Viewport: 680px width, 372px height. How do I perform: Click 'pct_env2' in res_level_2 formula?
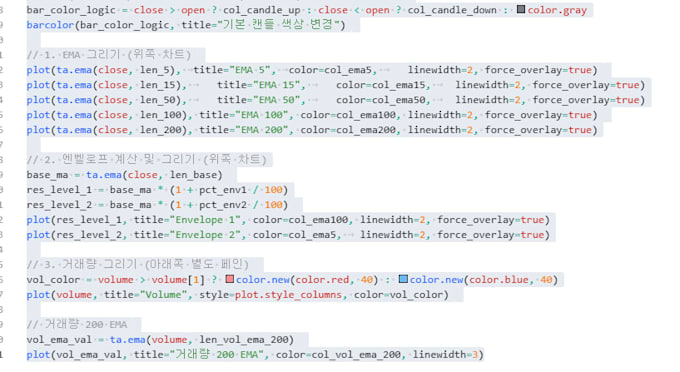pyautogui.click(x=223, y=205)
